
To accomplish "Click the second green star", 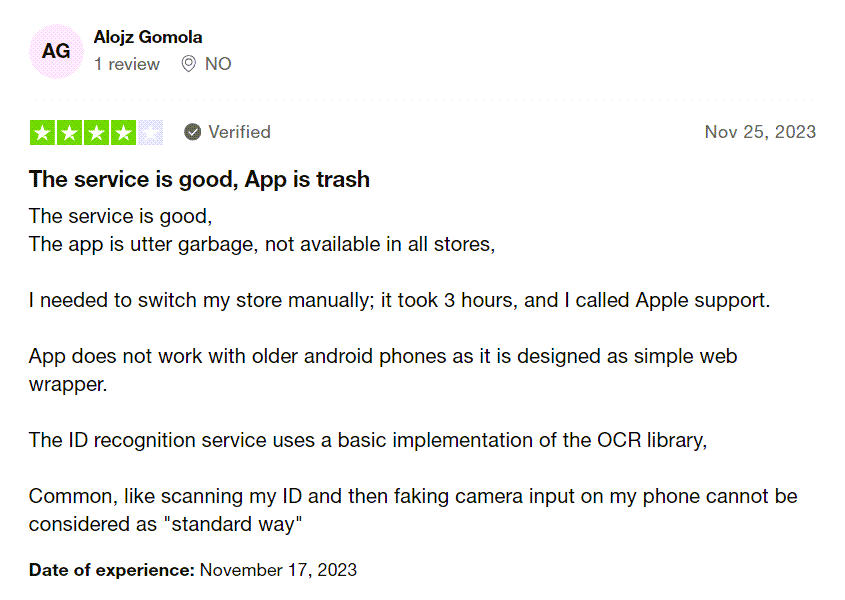I will (70, 133).
